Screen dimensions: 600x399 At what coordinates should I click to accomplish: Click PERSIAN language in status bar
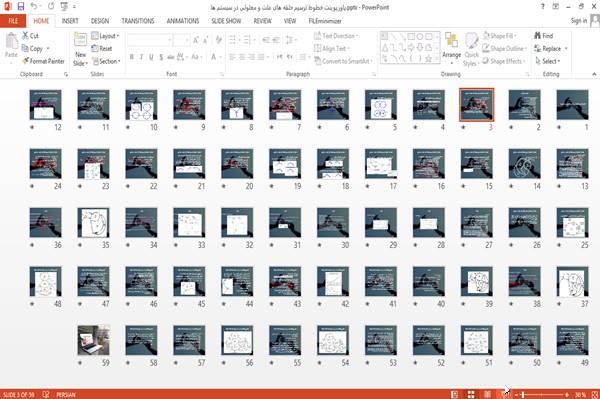(66, 394)
